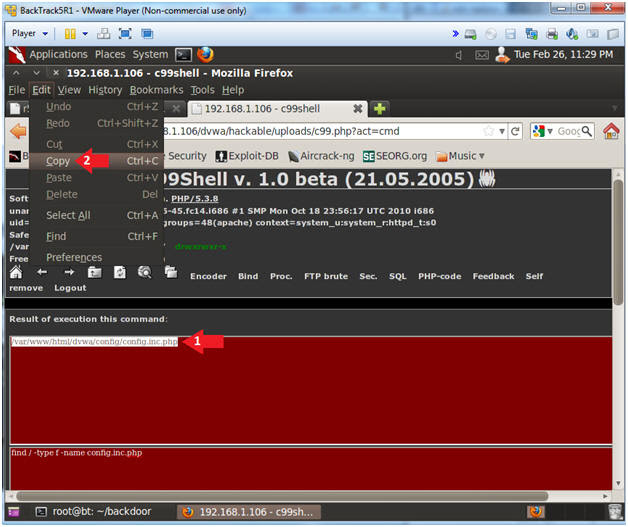Click the c99shell Home icon
The height and width of the screenshot is (527, 628).
[x=16, y=273]
